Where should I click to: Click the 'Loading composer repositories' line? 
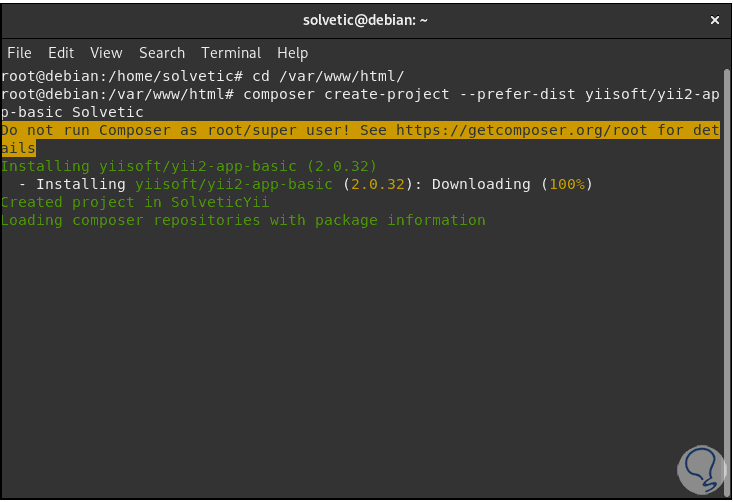(x=243, y=220)
